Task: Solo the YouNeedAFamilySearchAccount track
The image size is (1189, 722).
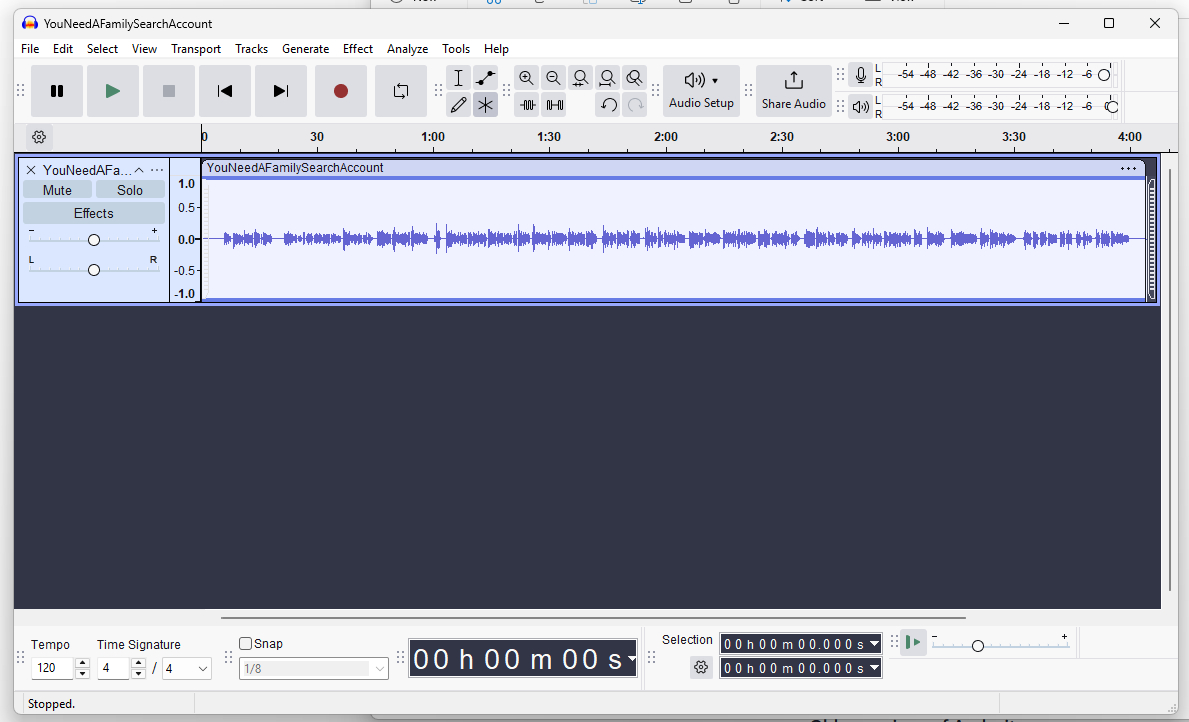Action: (129, 189)
